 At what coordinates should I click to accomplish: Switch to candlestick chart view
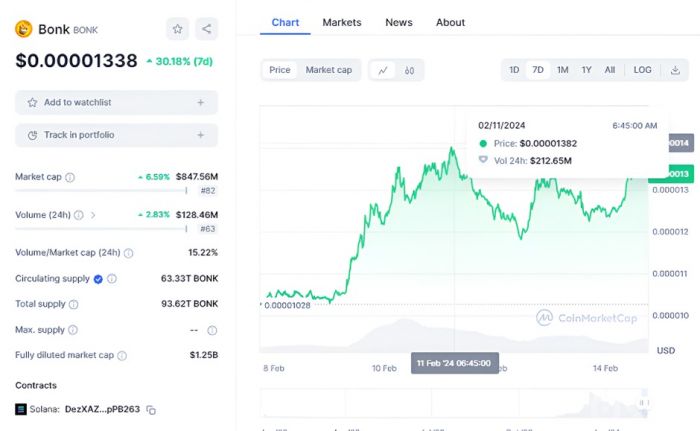(409, 70)
